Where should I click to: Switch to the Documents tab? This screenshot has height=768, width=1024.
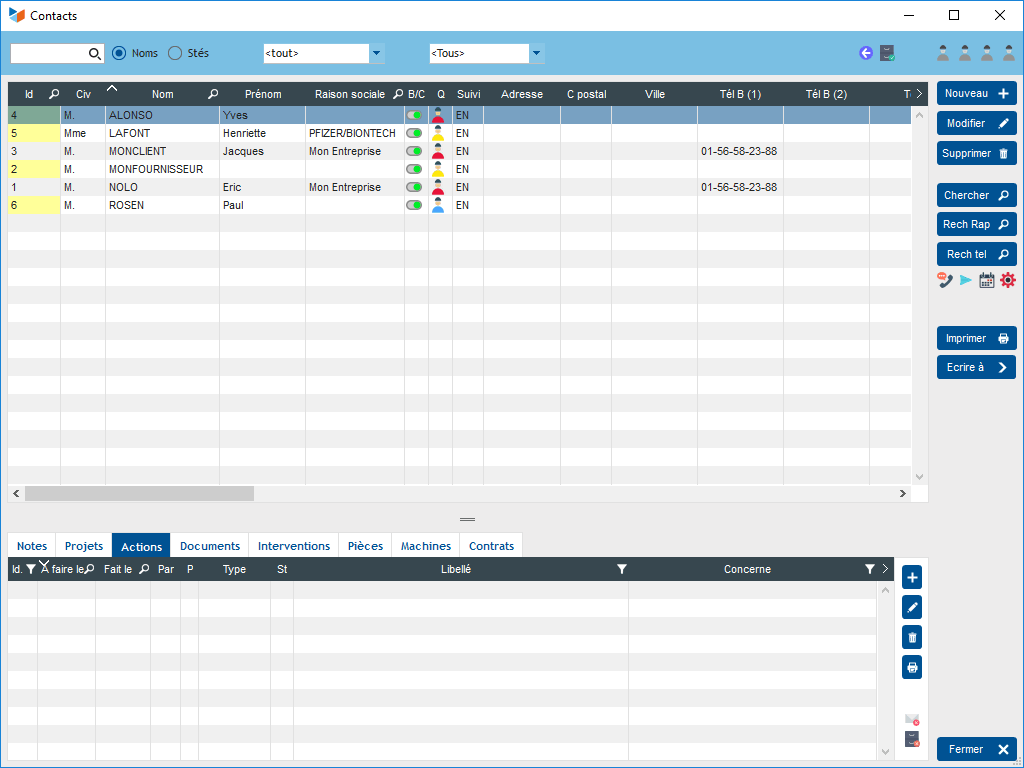210,546
